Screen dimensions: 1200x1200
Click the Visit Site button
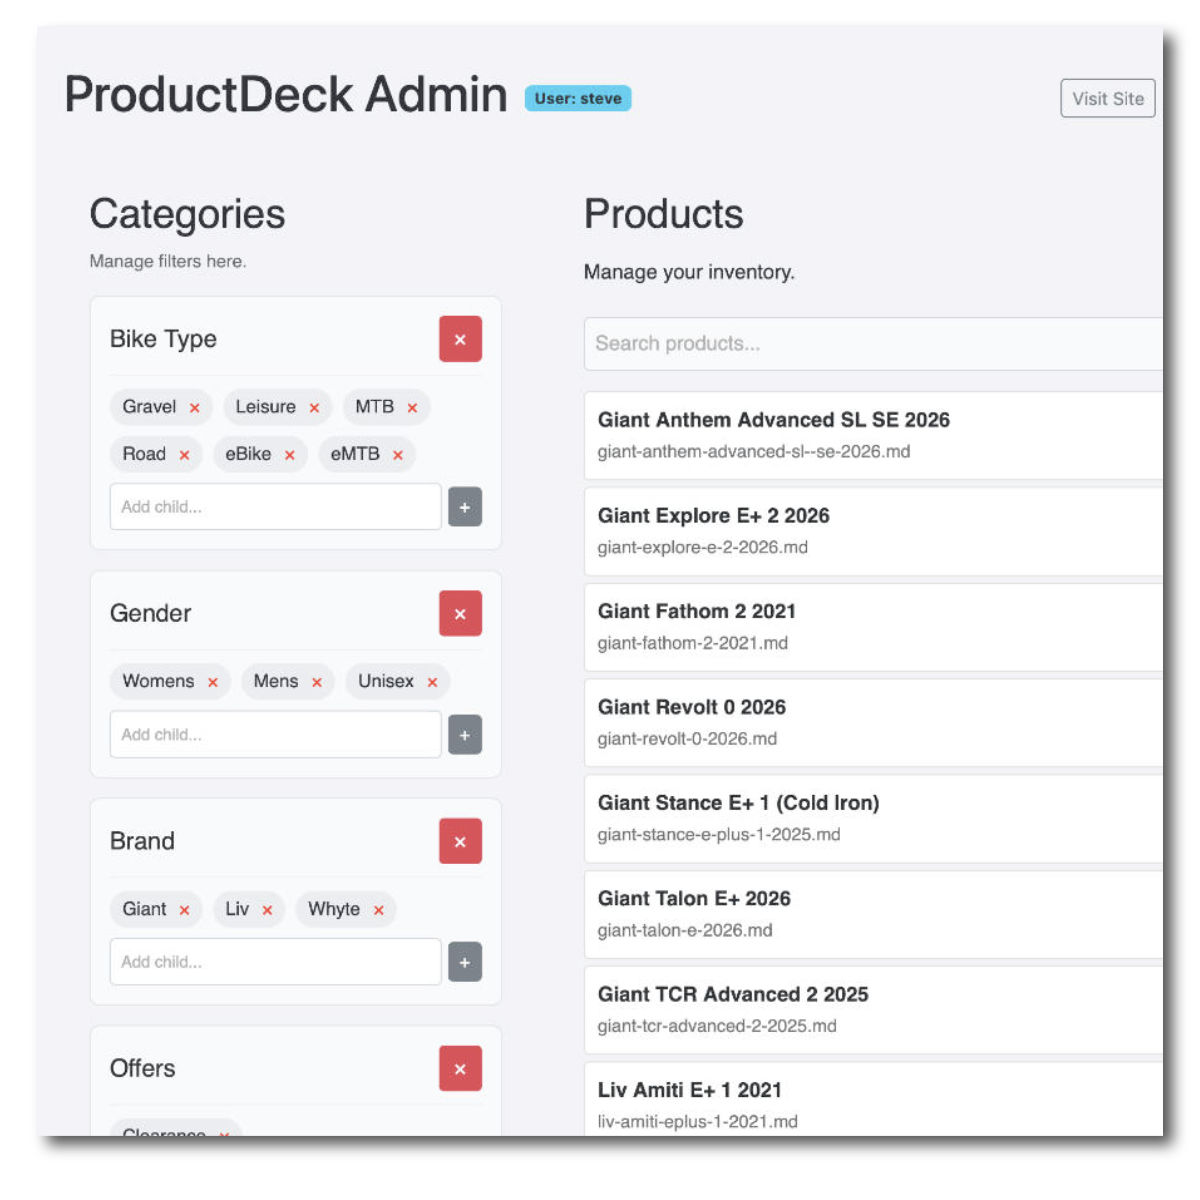pos(1107,98)
